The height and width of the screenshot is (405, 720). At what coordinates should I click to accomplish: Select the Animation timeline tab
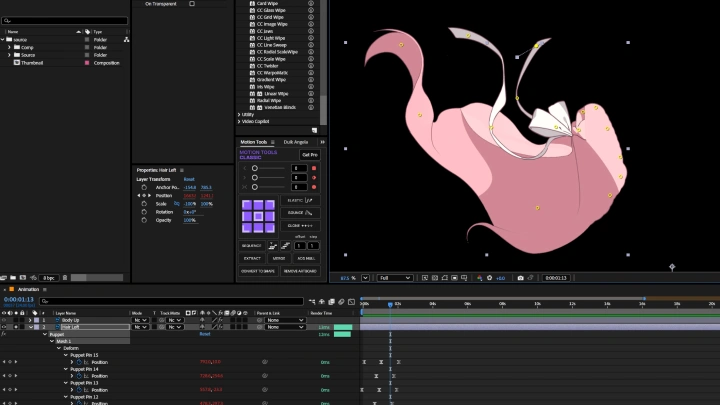point(27,289)
